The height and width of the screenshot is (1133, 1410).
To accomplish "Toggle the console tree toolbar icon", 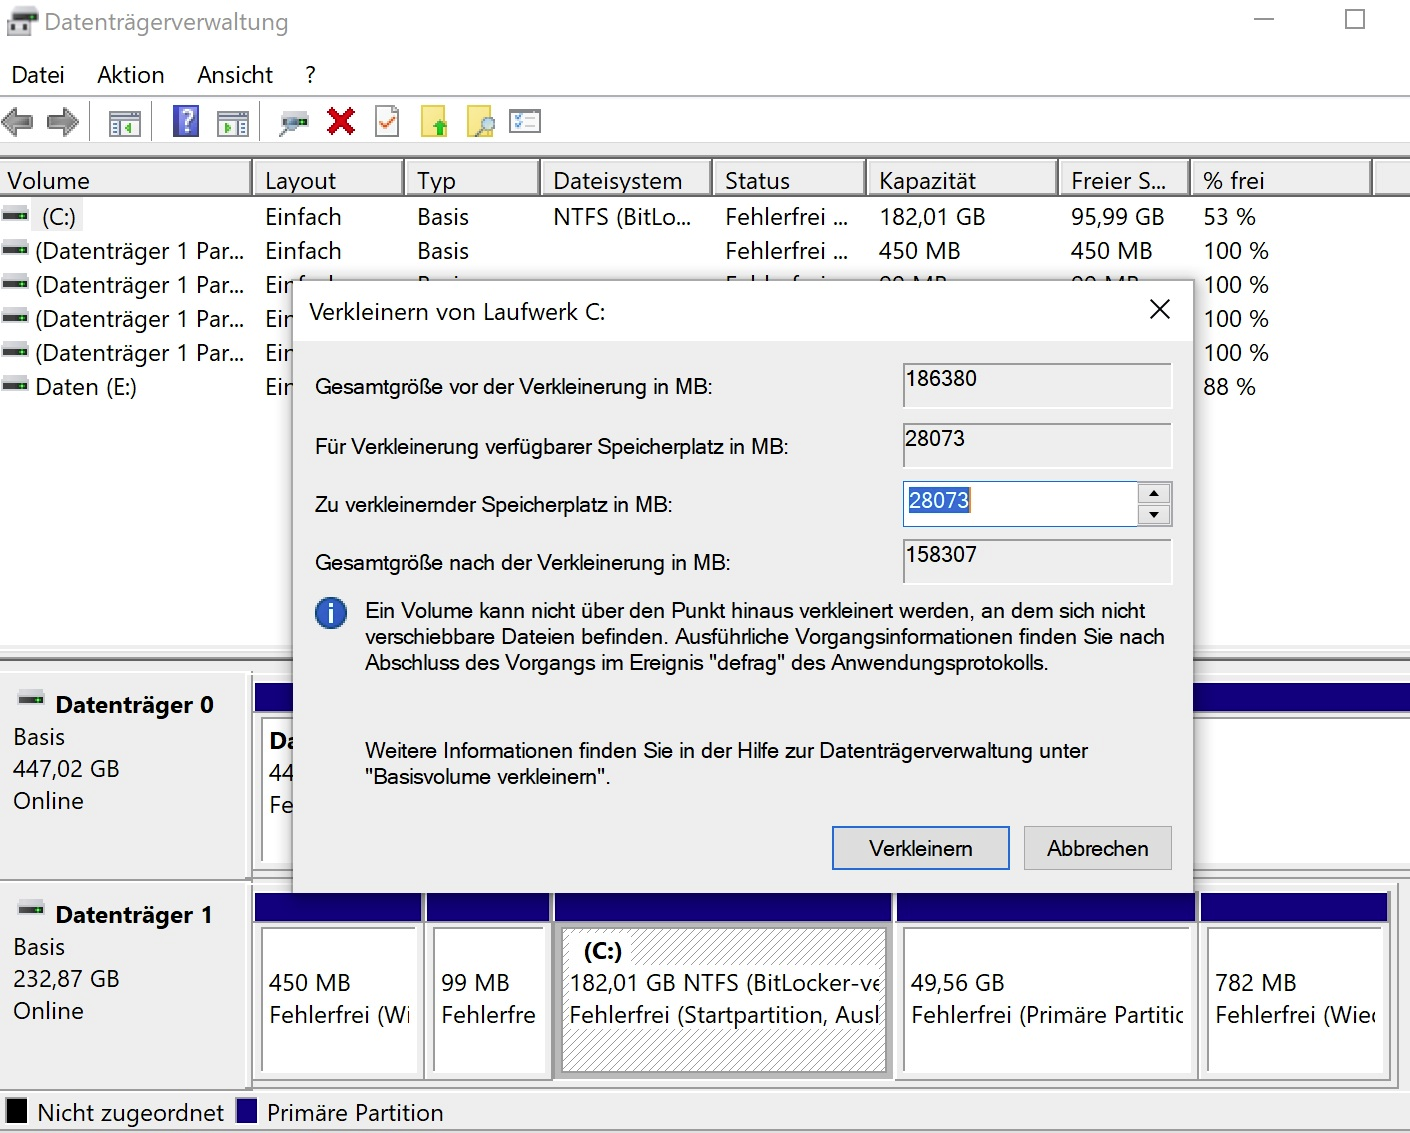I will pyautogui.click(x=124, y=123).
